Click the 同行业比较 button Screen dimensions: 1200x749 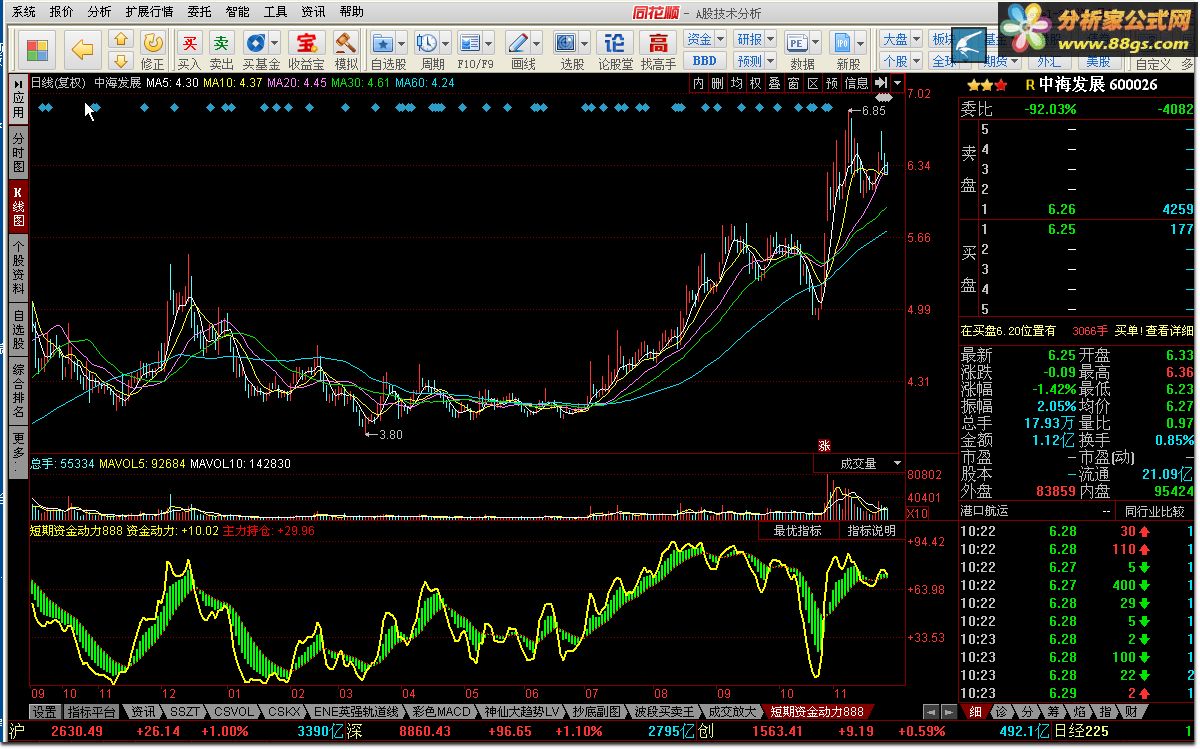pos(1153,511)
